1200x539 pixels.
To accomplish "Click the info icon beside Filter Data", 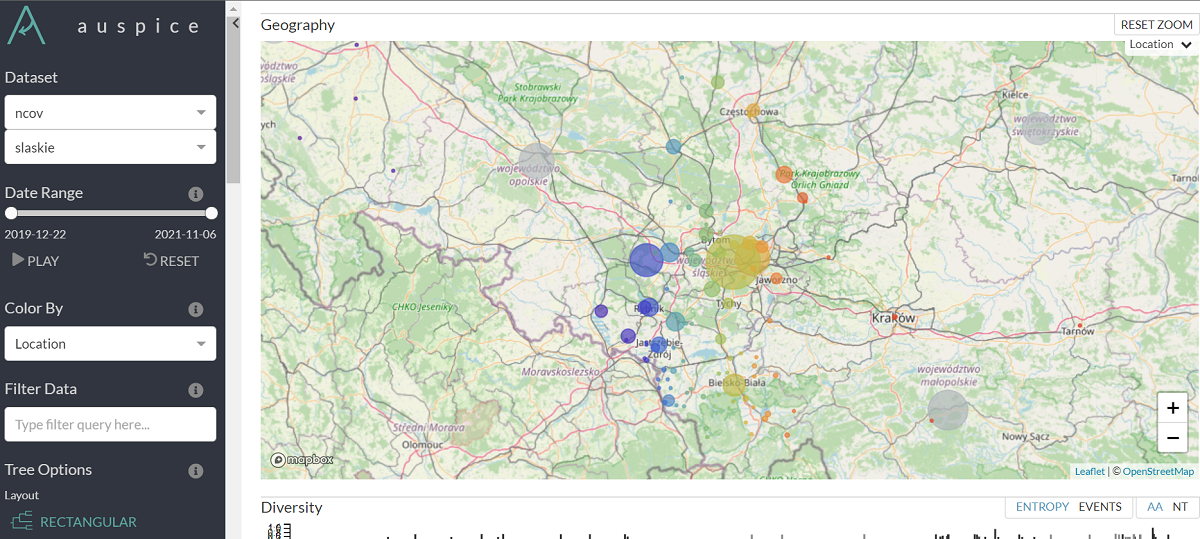I will [x=196, y=390].
